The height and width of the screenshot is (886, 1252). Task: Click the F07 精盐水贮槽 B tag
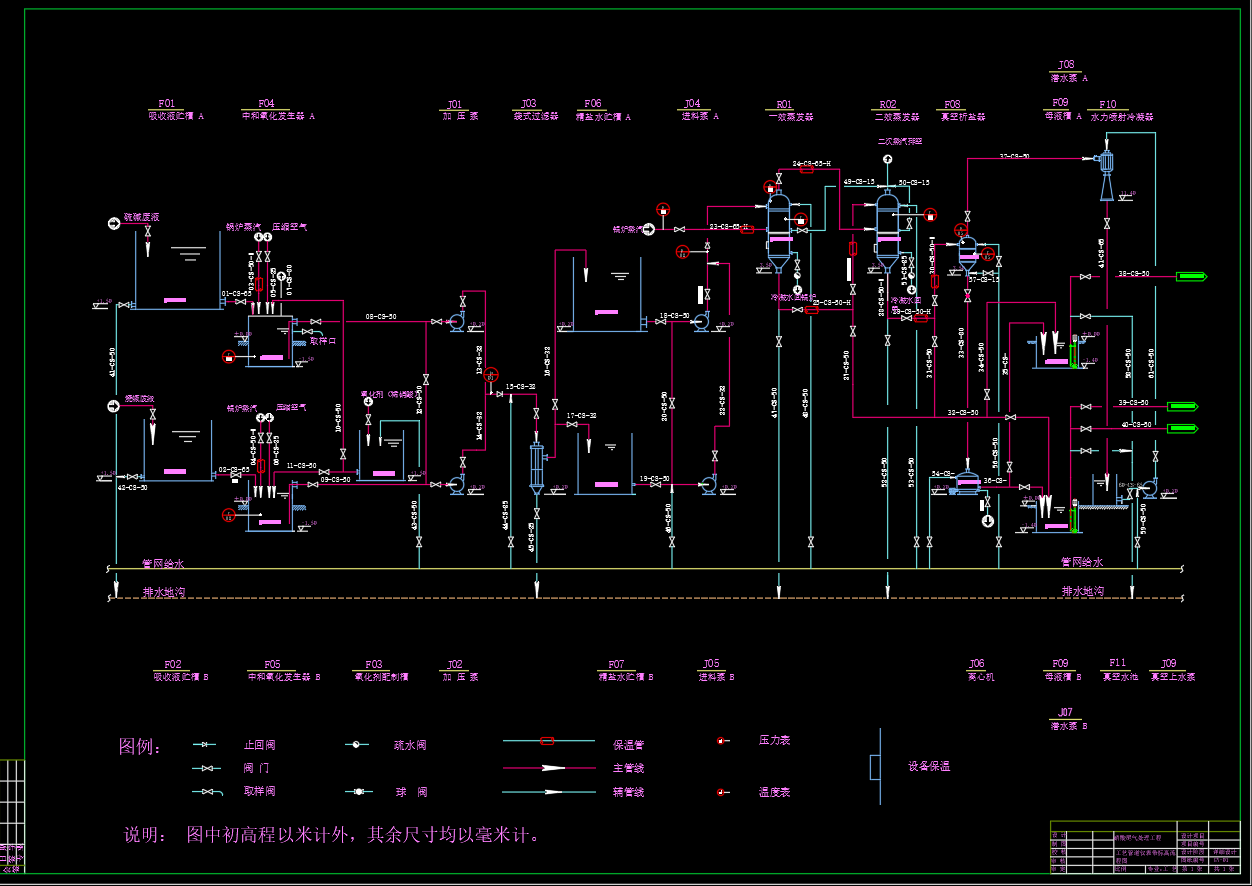(x=624, y=670)
